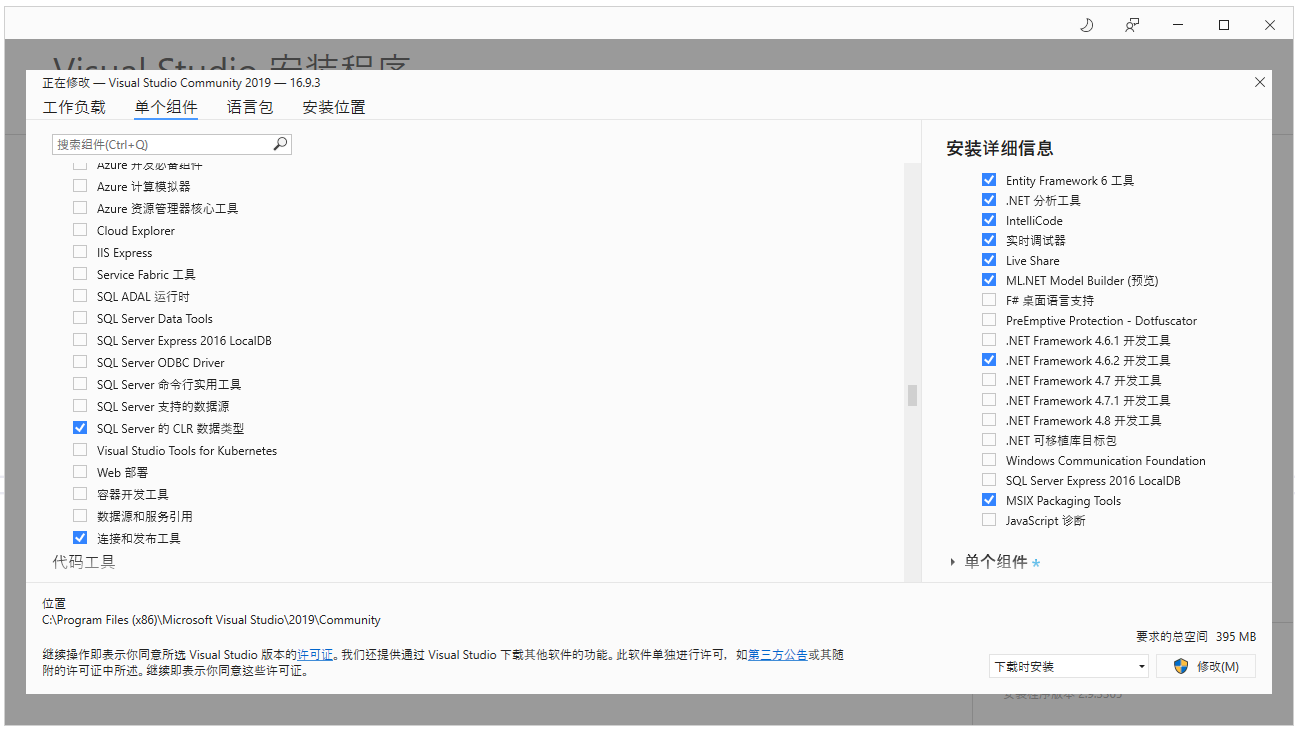Check SQL ADAL 运行时 checkbox

(80, 296)
